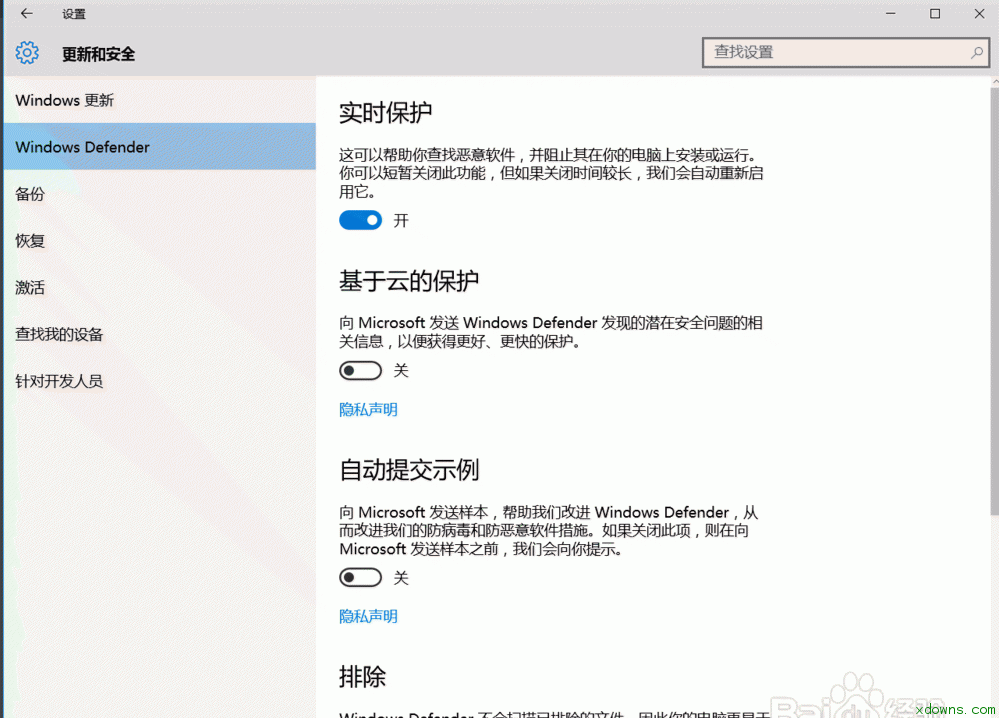Select Windows Defender in the sidebar
Image resolution: width=999 pixels, height=718 pixels.
159,147
